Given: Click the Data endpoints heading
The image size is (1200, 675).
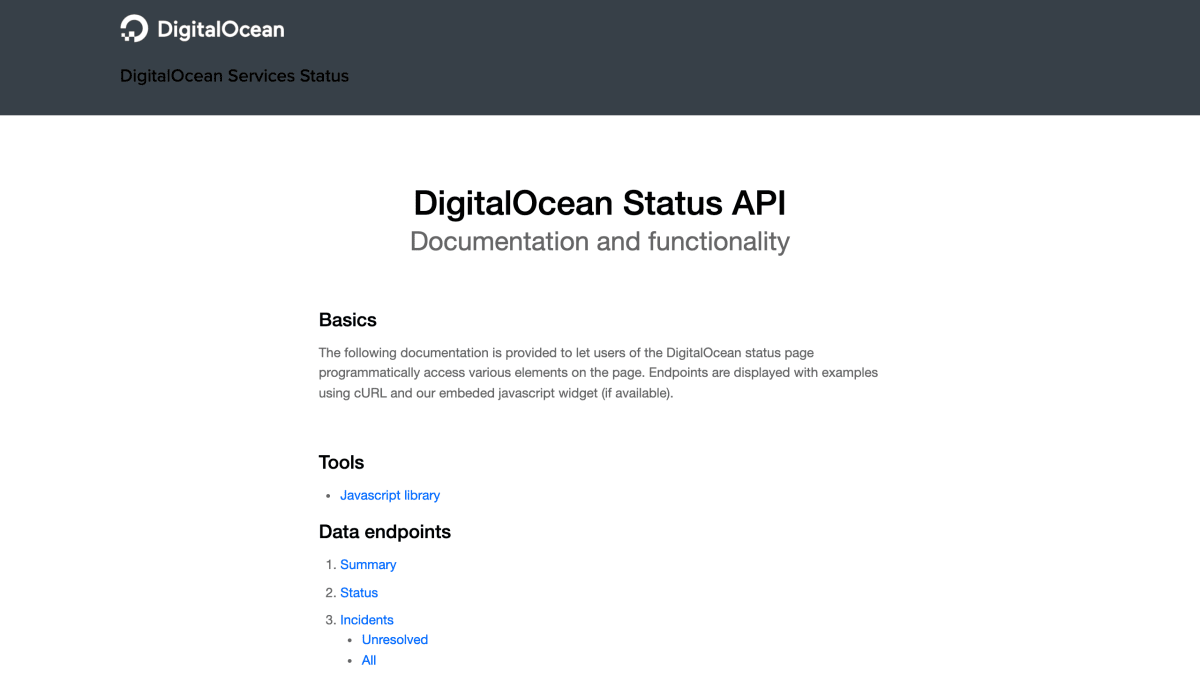Looking at the screenshot, I should [385, 532].
